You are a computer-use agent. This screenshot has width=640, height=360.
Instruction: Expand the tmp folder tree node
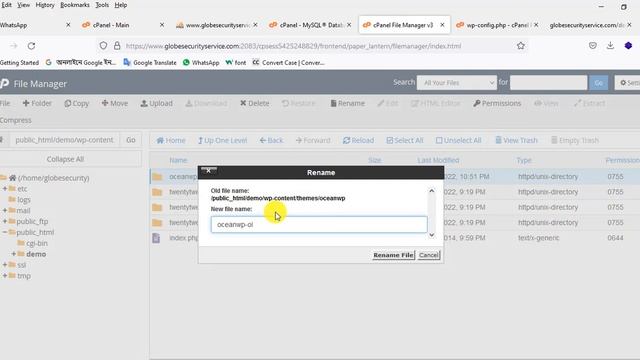(5, 276)
